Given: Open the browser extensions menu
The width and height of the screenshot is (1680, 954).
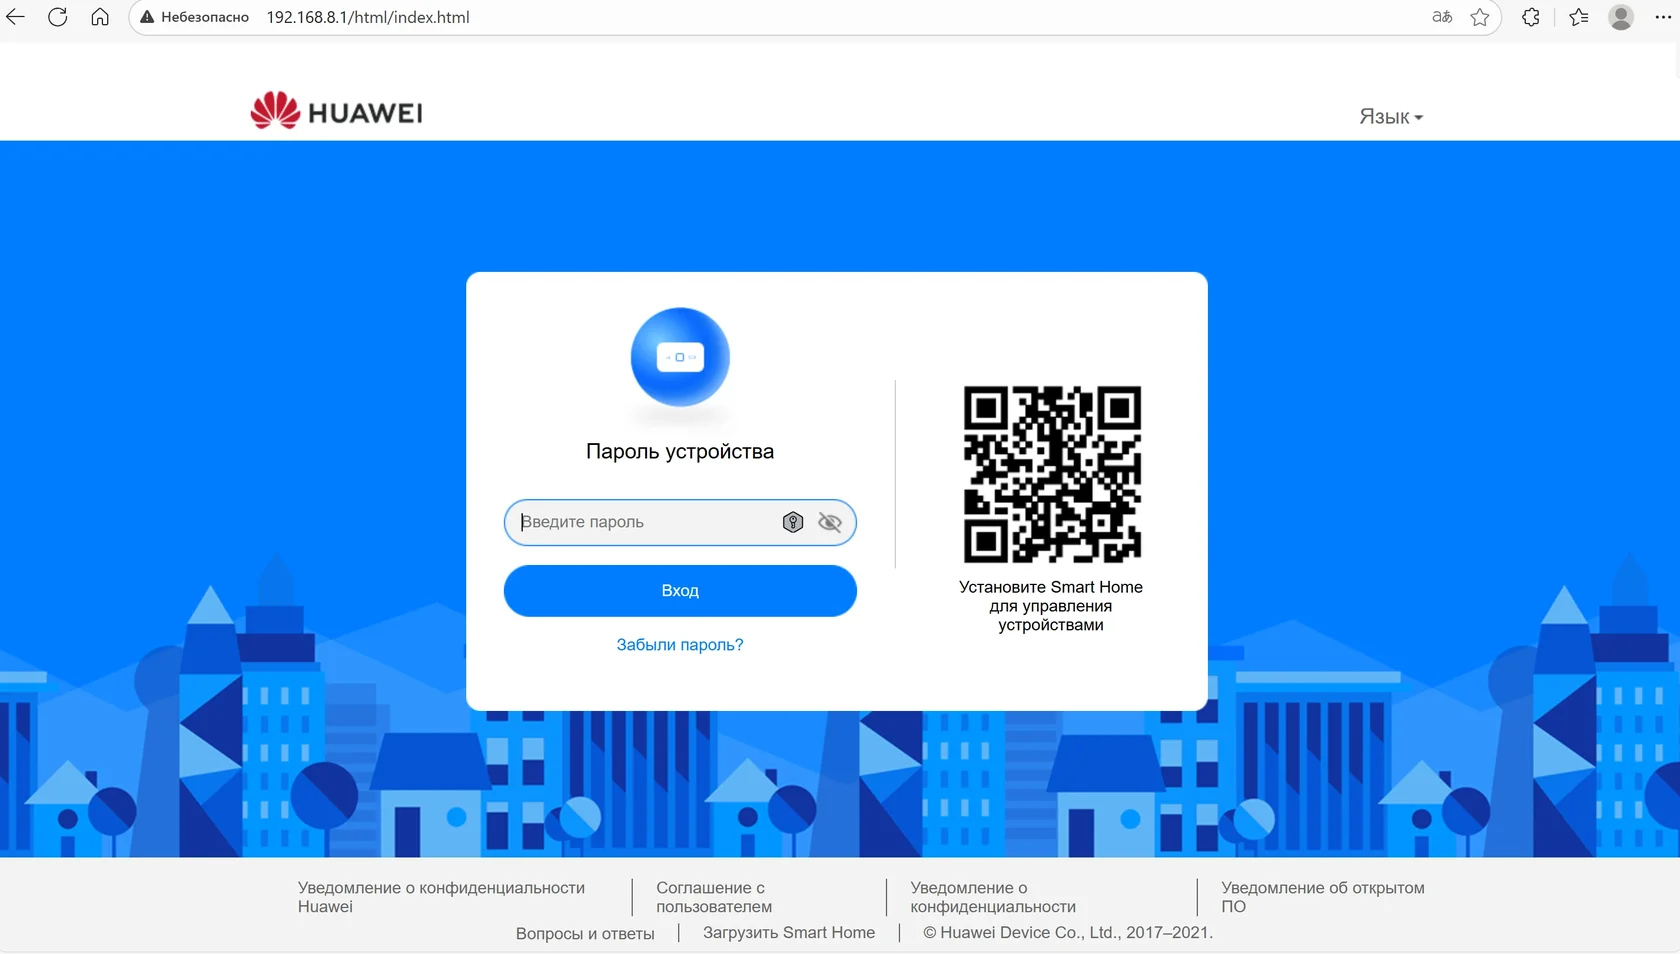Looking at the screenshot, I should 1531,17.
